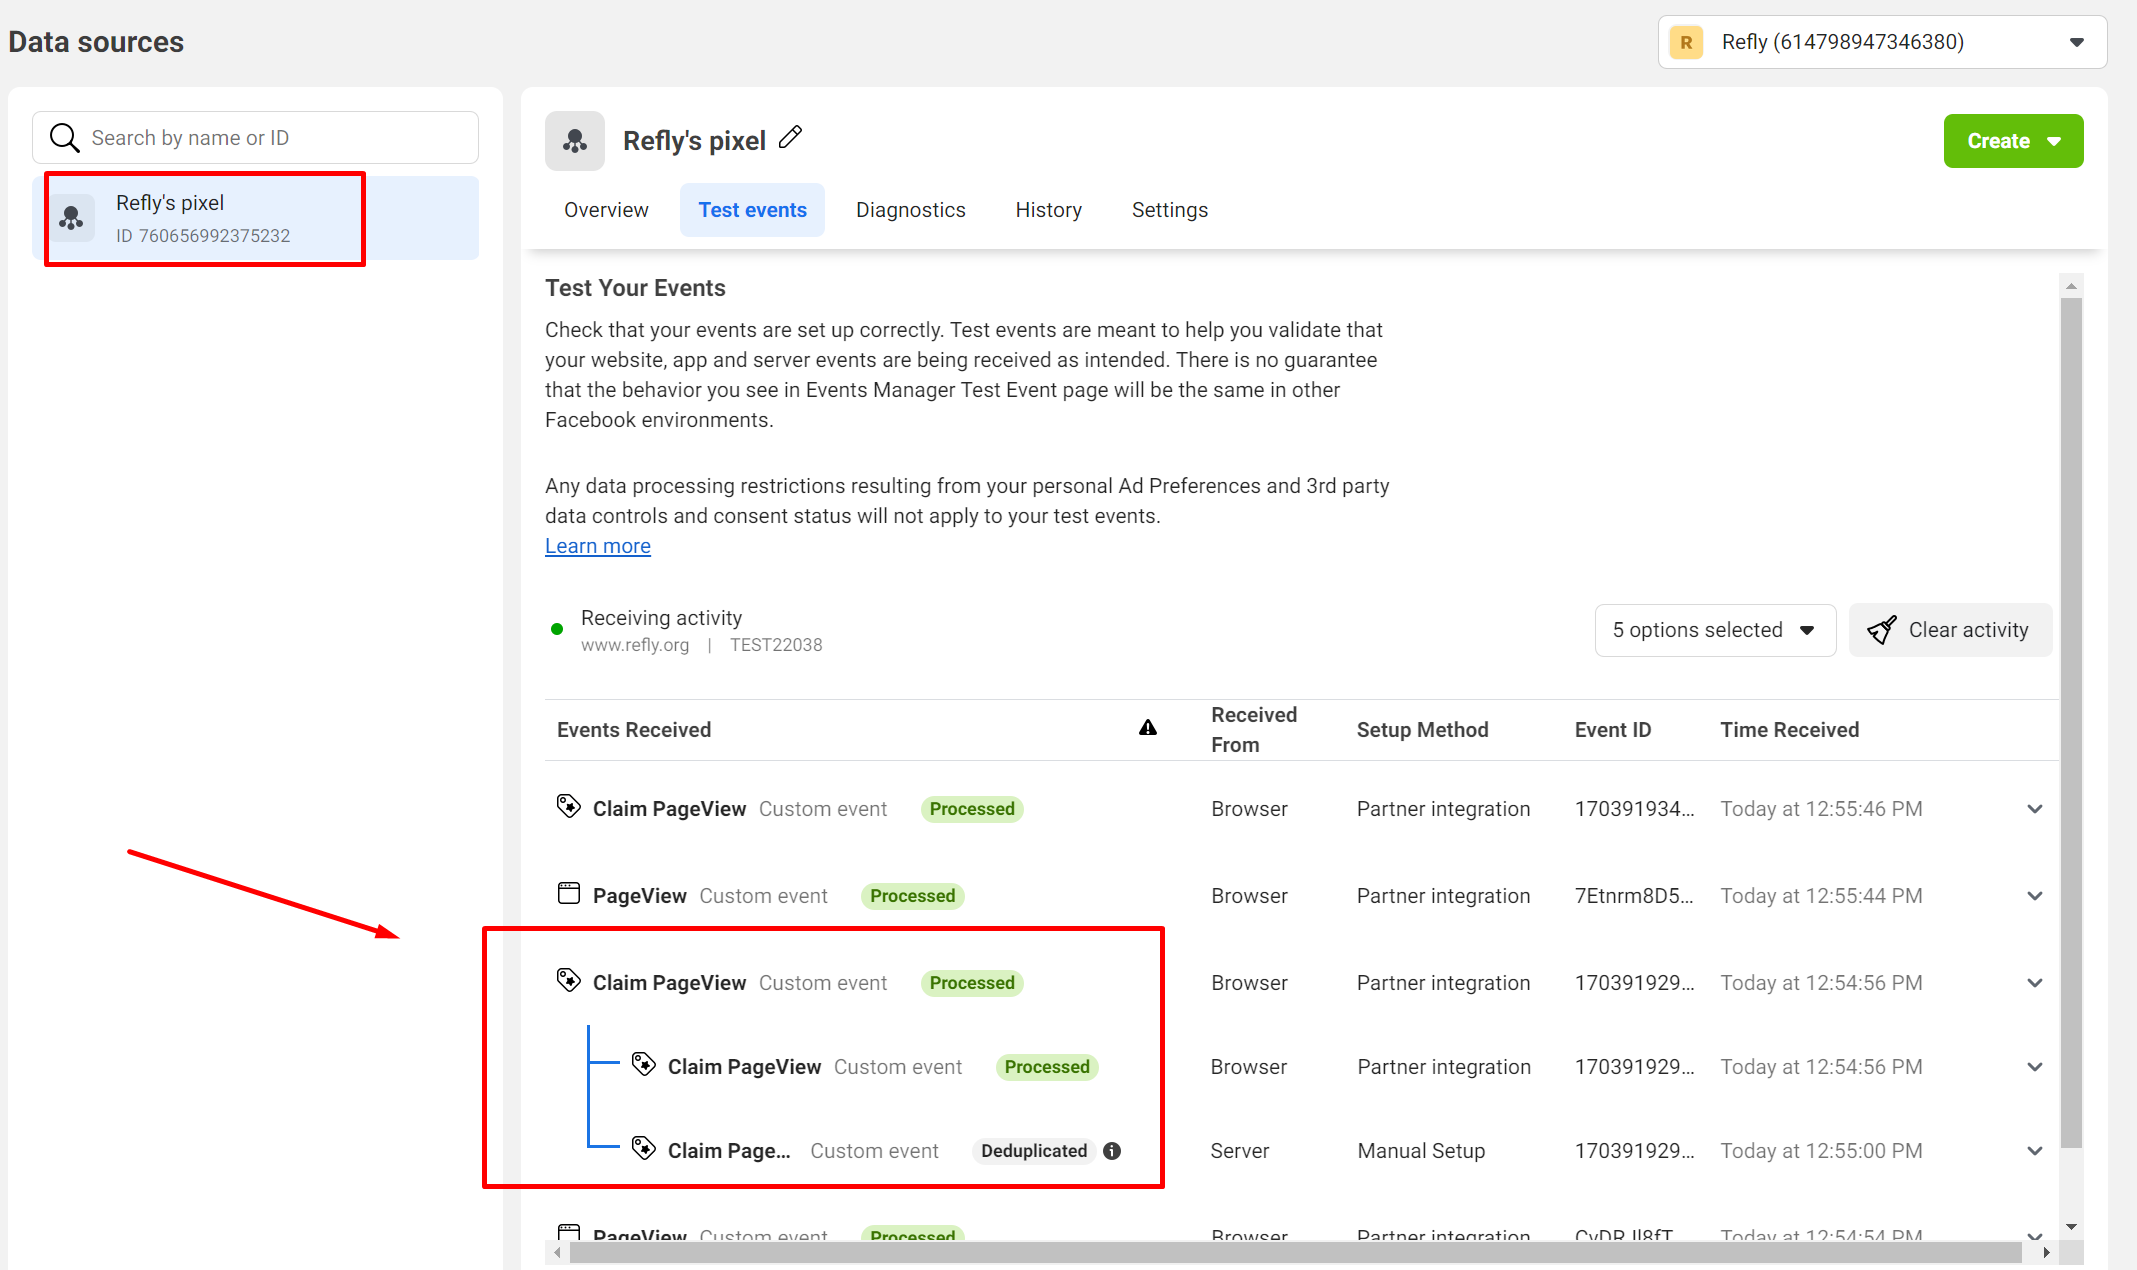Click event ID 7Etnrm8D5... in the table
Viewport: 2137px width, 1270px height.
point(1633,896)
